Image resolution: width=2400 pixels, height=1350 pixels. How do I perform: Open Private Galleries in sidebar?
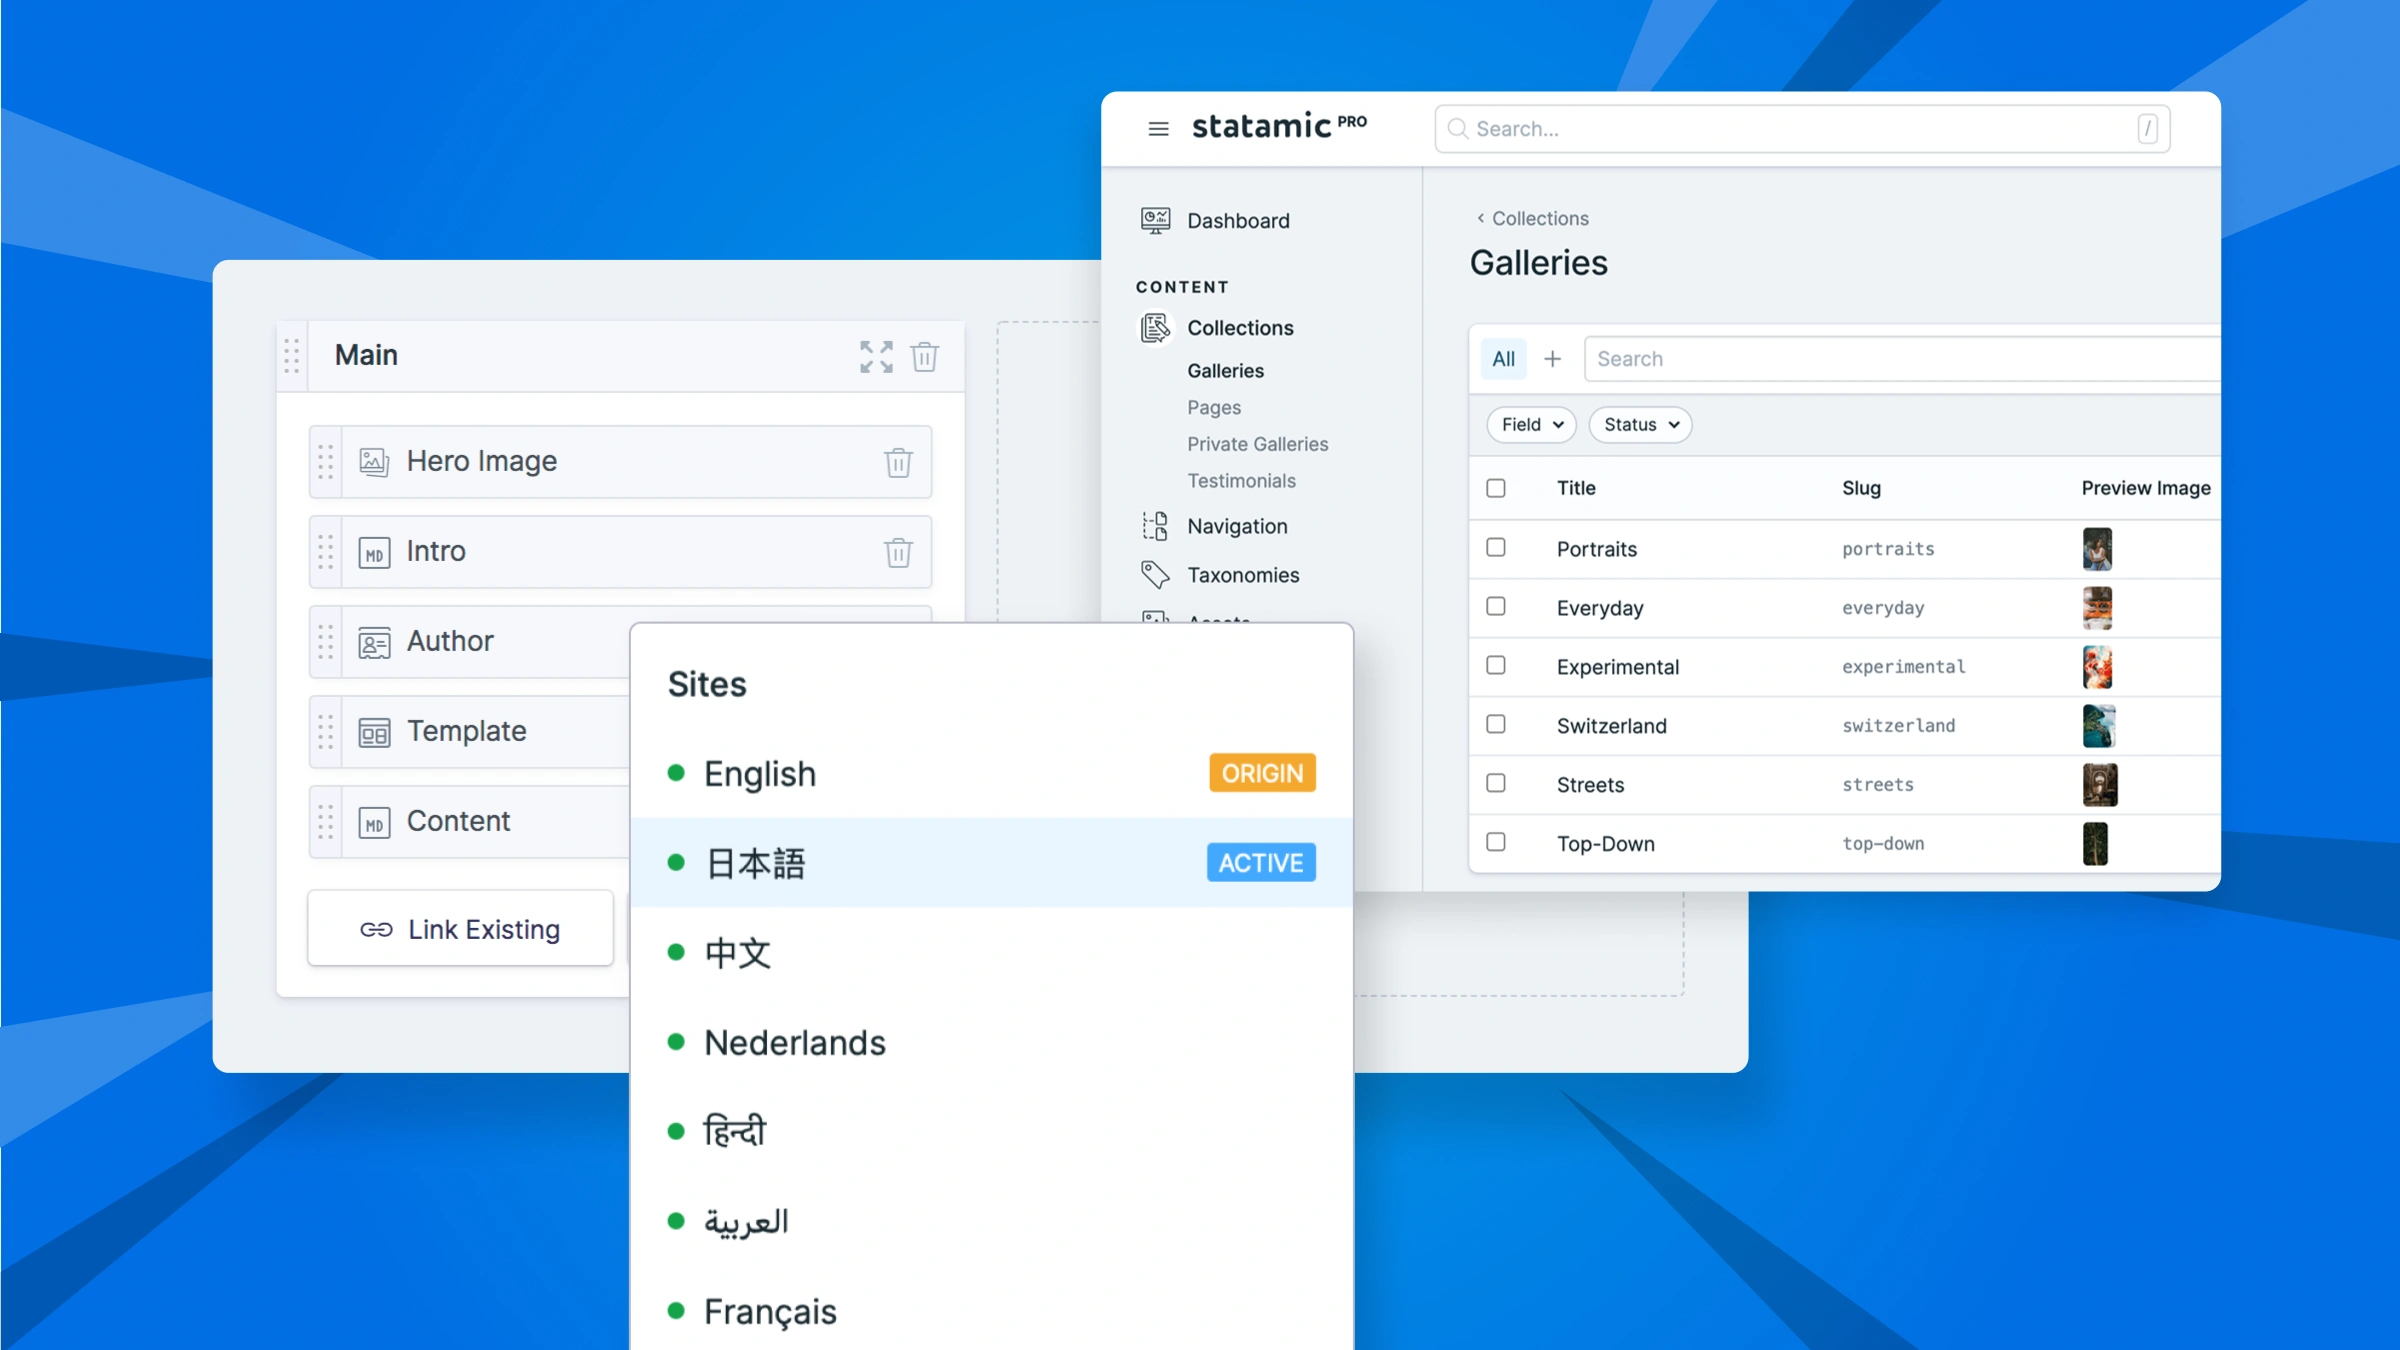point(1257,444)
